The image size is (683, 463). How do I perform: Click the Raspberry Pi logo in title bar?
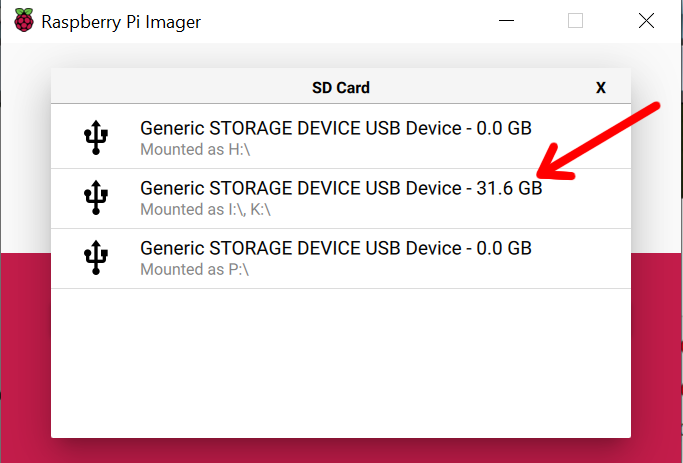[x=24, y=20]
